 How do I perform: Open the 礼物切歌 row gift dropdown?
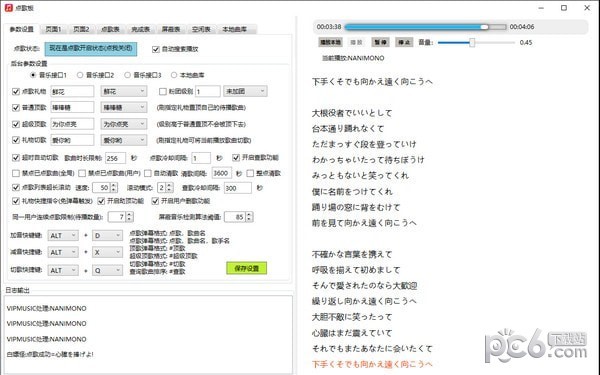pos(124,140)
